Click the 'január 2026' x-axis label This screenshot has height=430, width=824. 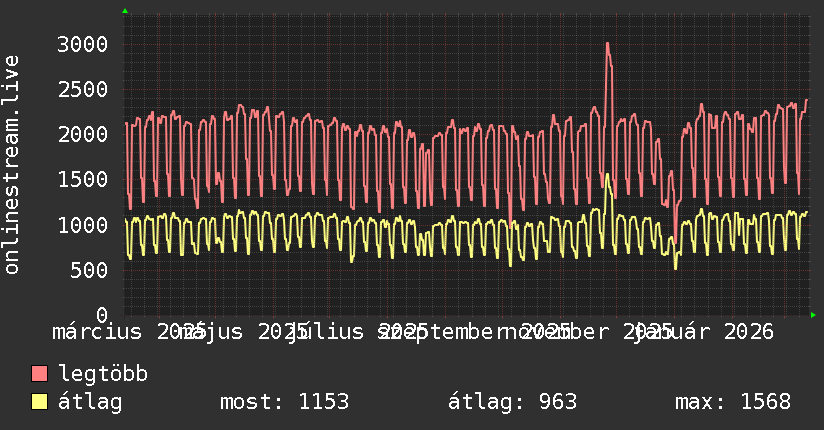click(702, 332)
